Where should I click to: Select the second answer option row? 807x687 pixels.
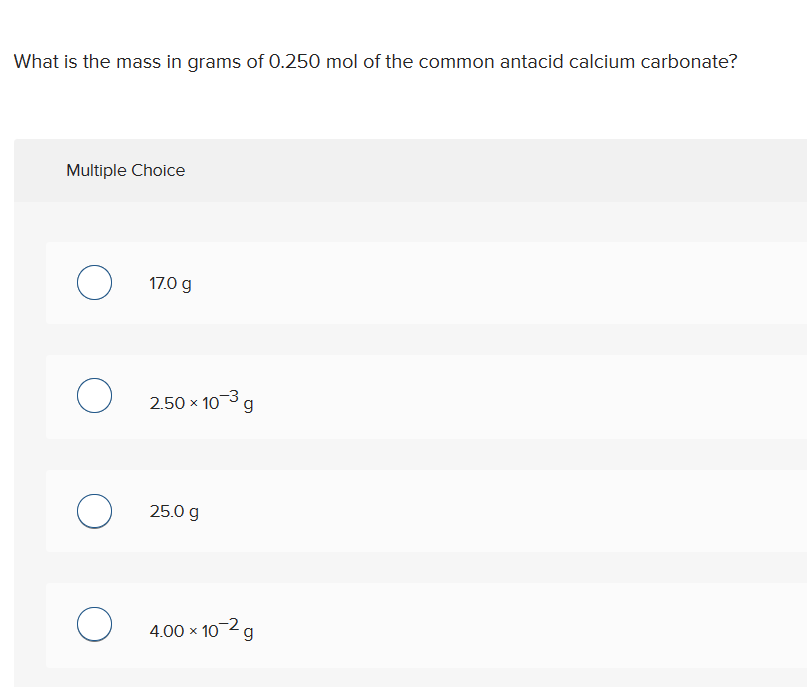[400, 396]
